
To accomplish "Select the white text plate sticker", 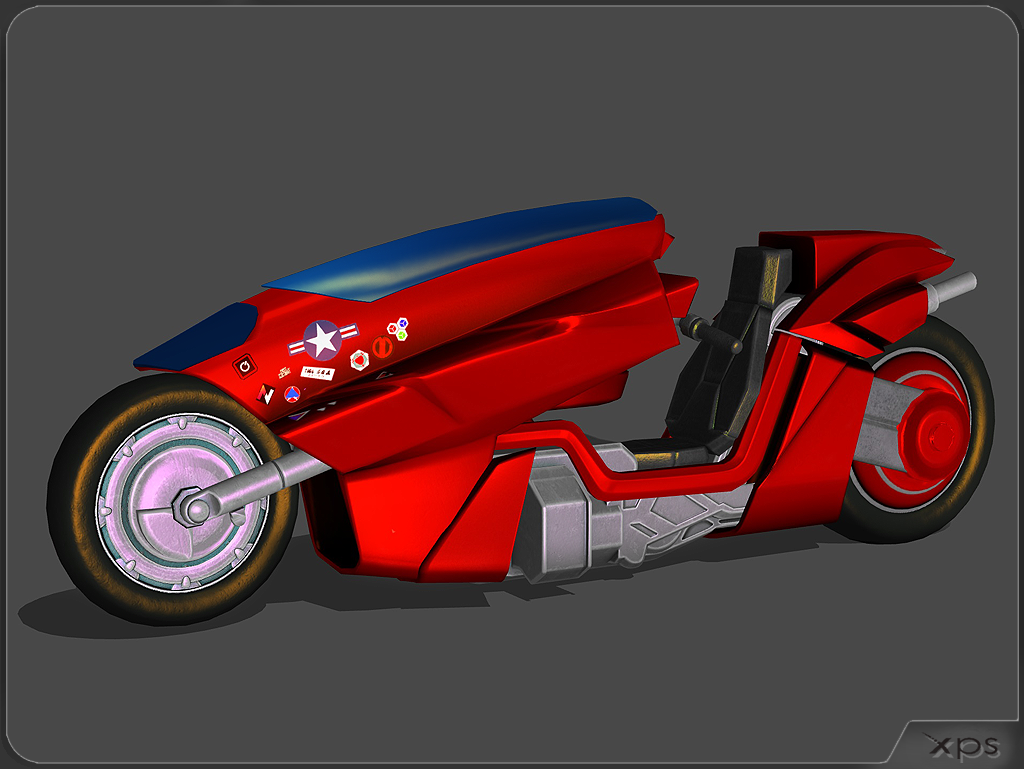I will (x=317, y=371).
